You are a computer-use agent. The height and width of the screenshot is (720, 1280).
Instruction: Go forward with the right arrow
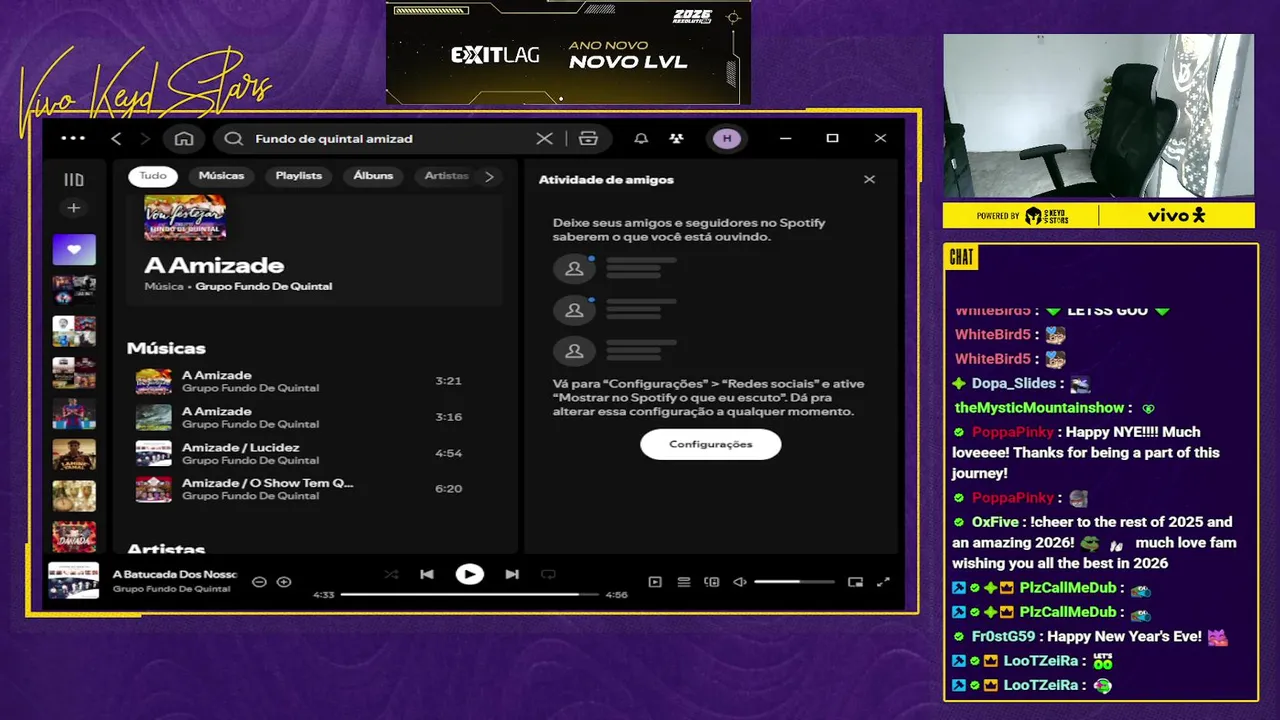[145, 139]
